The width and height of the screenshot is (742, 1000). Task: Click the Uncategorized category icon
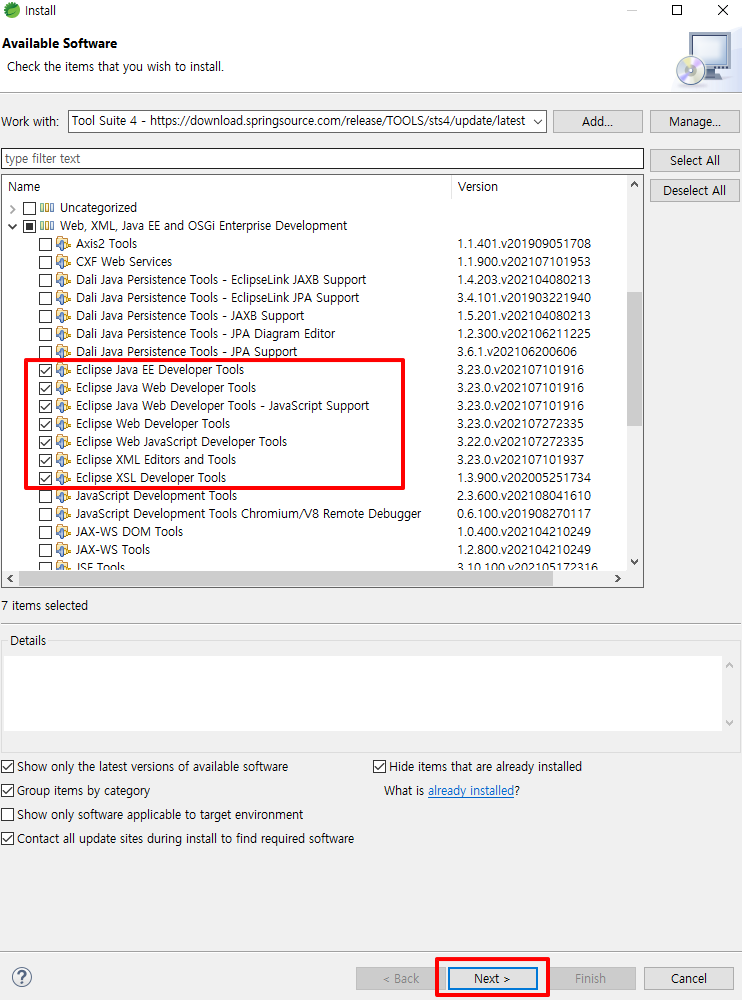[x=47, y=208]
